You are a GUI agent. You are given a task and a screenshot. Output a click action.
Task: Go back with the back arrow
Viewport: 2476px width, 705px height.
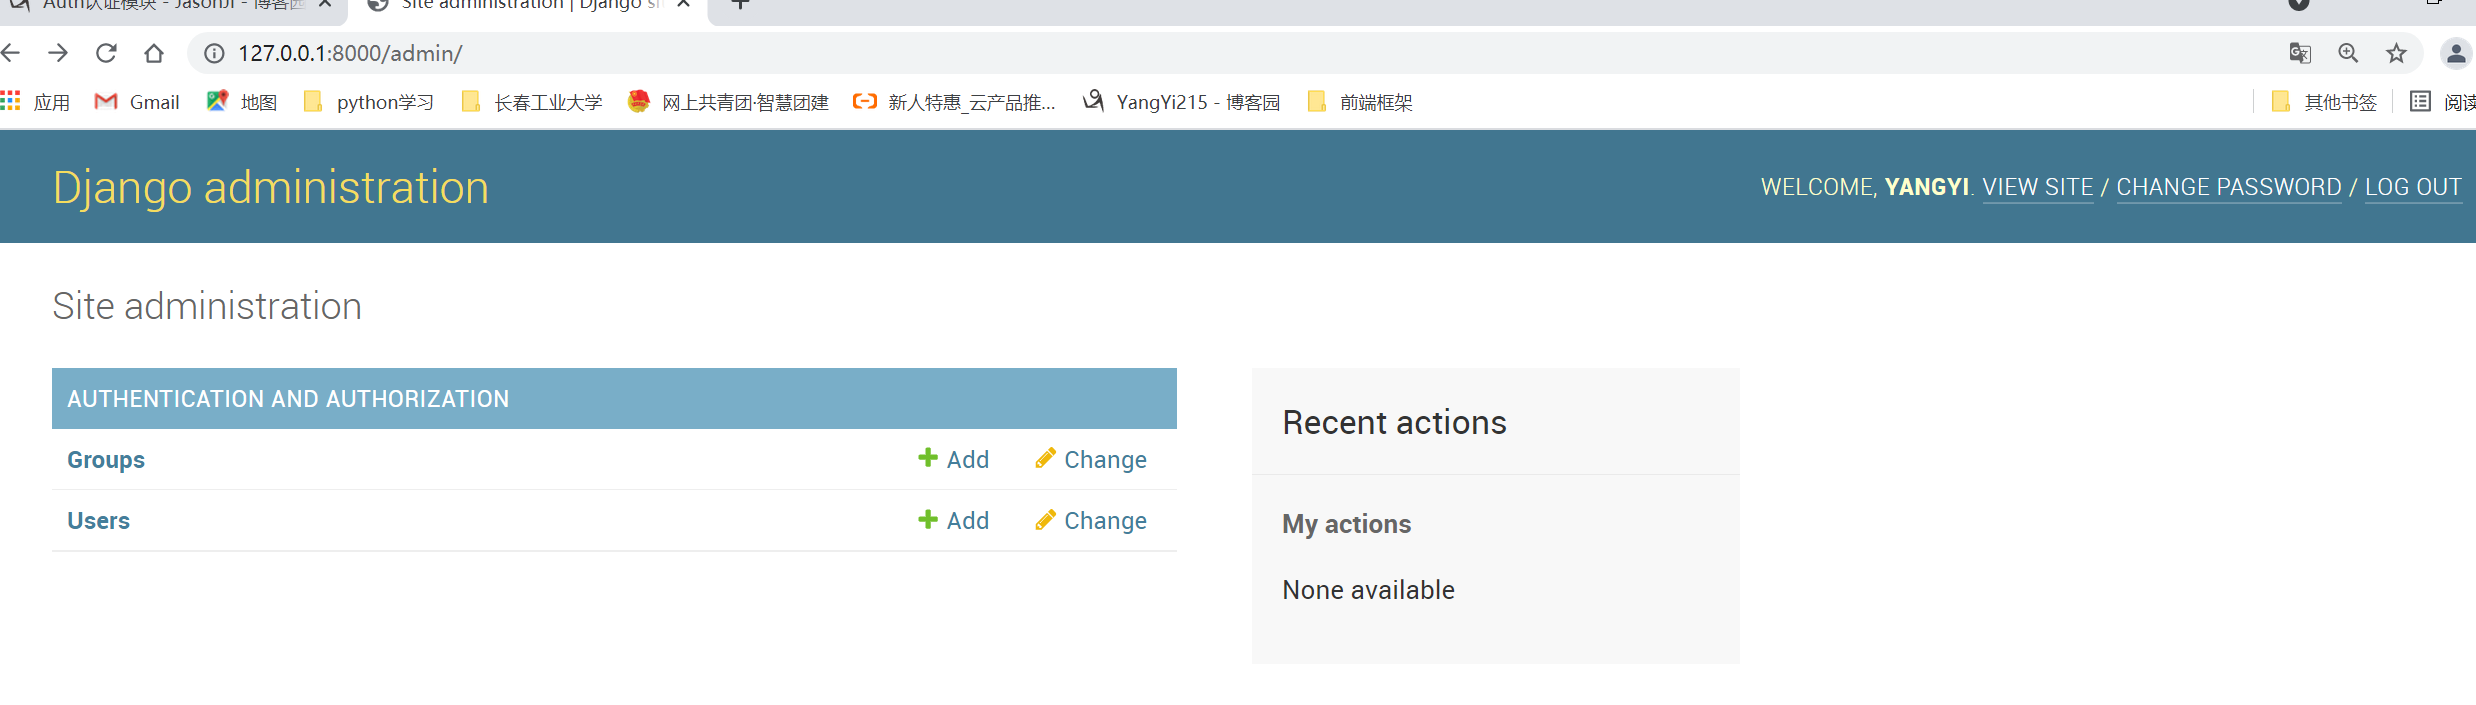(11, 53)
